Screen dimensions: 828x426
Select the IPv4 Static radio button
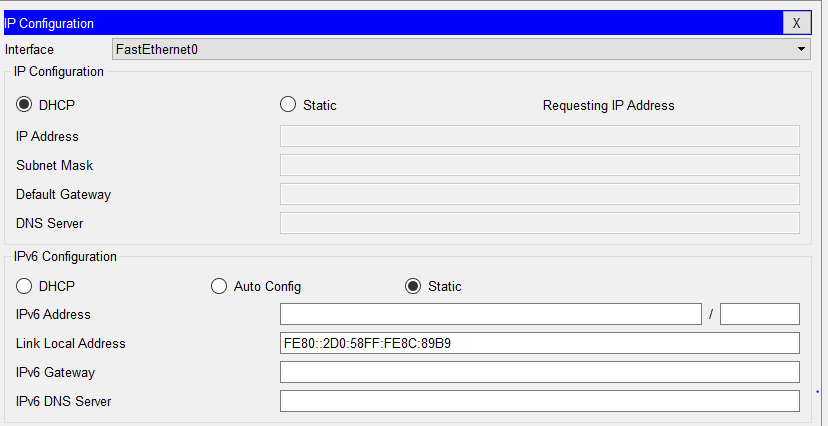[288, 105]
